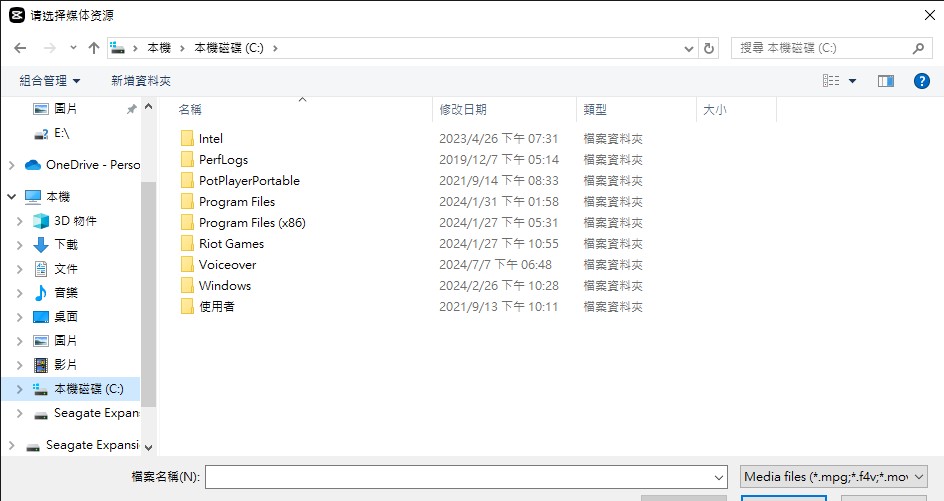Select 3D 物件 icon in sidebar

tap(41, 221)
